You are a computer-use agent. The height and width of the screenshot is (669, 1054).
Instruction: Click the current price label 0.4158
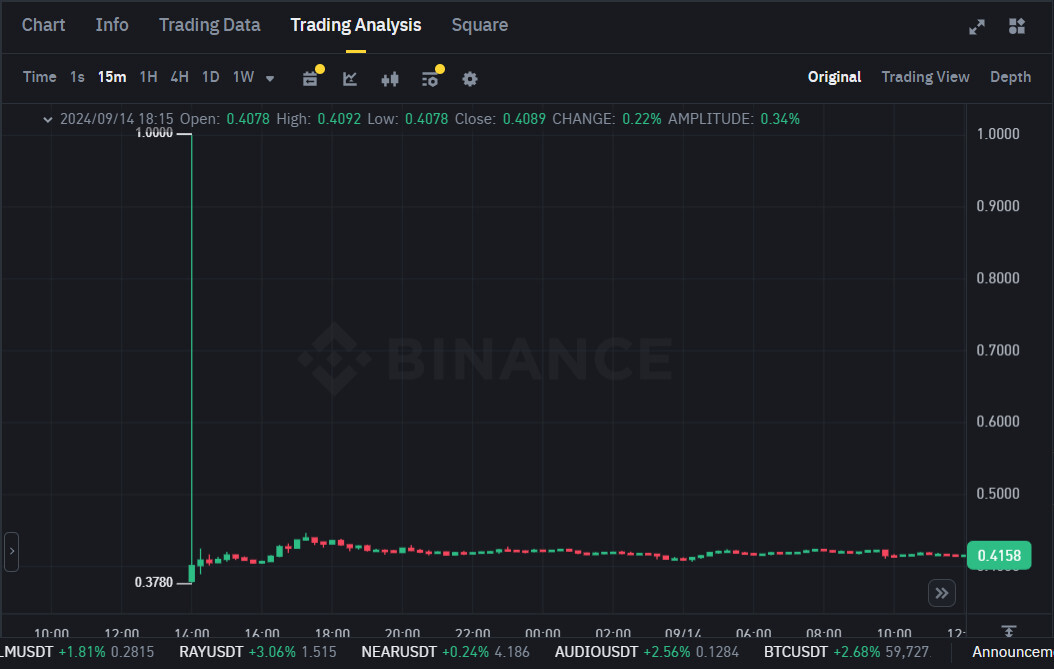(999, 555)
